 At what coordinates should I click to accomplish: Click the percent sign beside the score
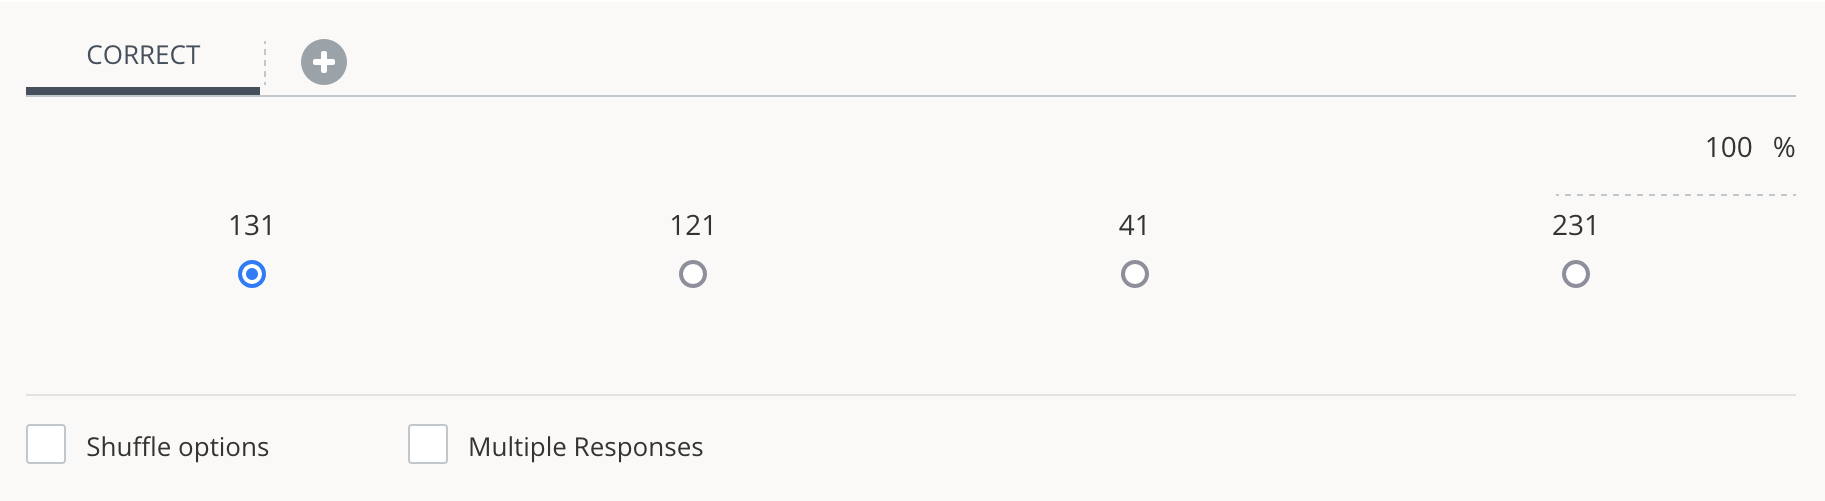click(1783, 148)
